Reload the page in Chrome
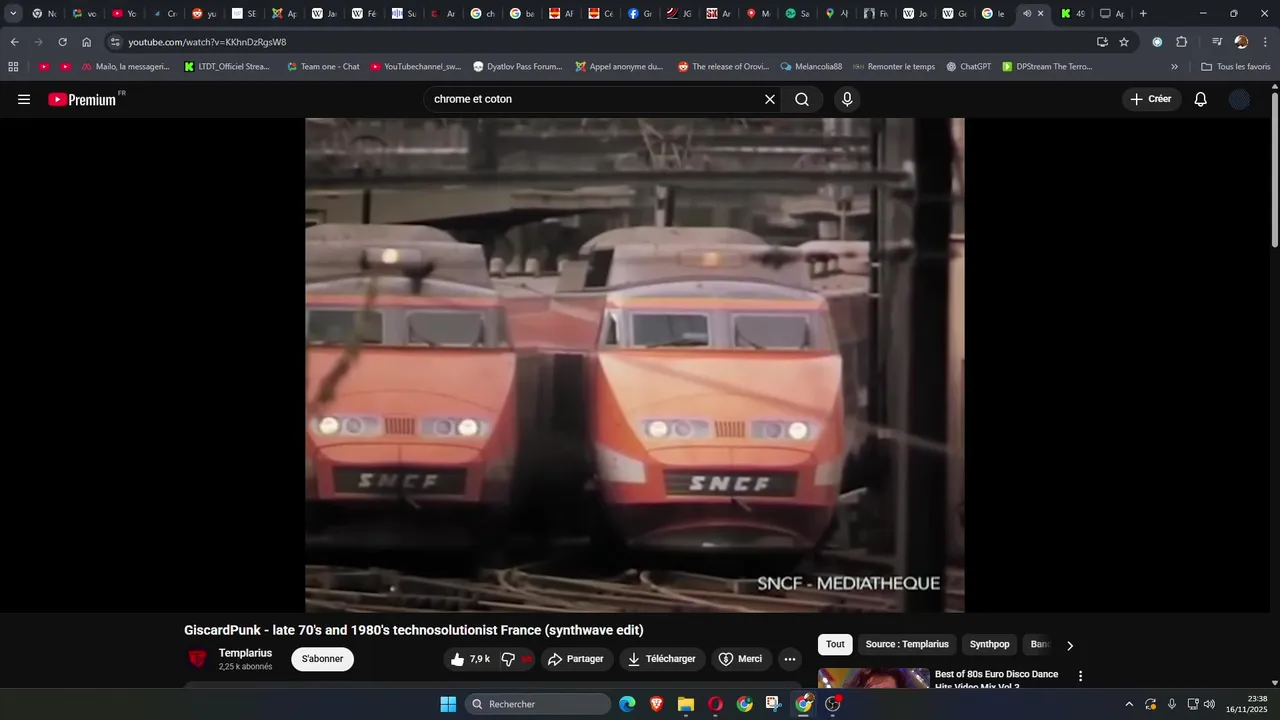1280x720 pixels. [x=62, y=42]
